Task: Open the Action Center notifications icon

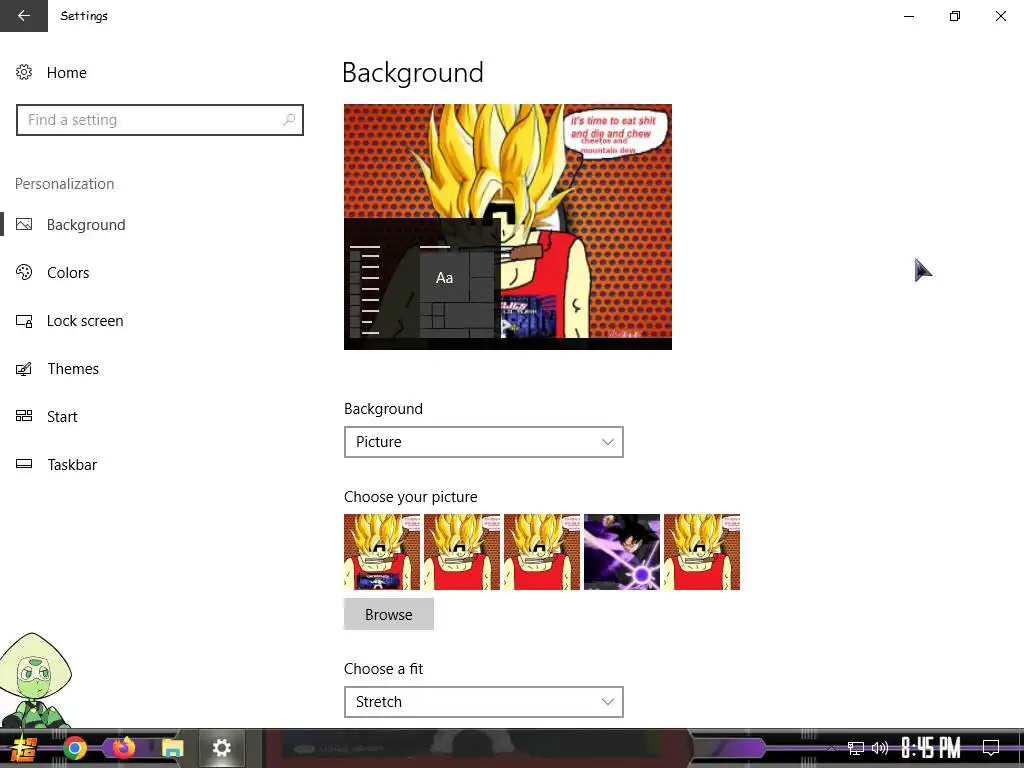Action: [x=991, y=748]
